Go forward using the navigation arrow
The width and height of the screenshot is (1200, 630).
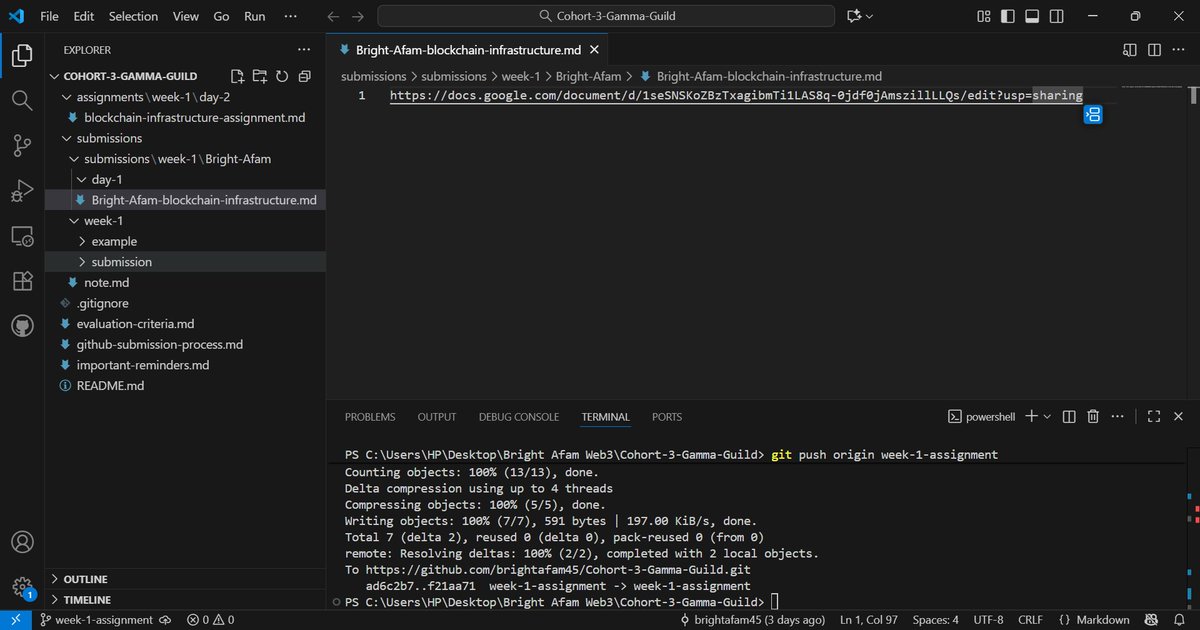(x=358, y=16)
